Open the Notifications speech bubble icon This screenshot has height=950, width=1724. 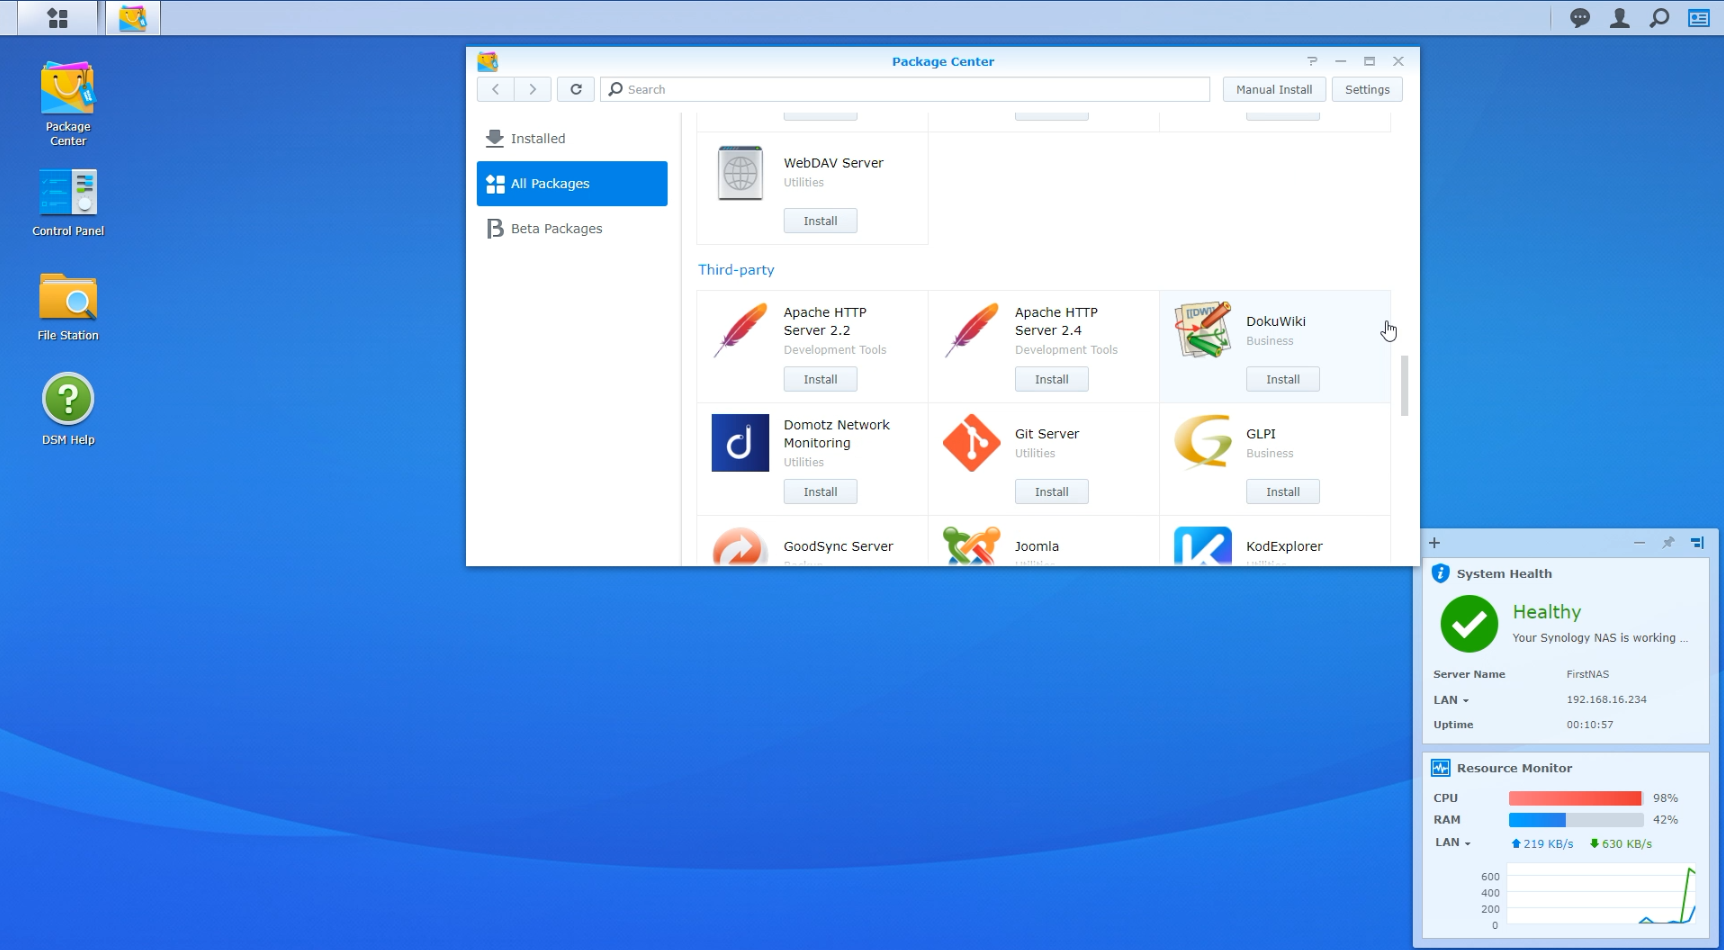[x=1580, y=18]
